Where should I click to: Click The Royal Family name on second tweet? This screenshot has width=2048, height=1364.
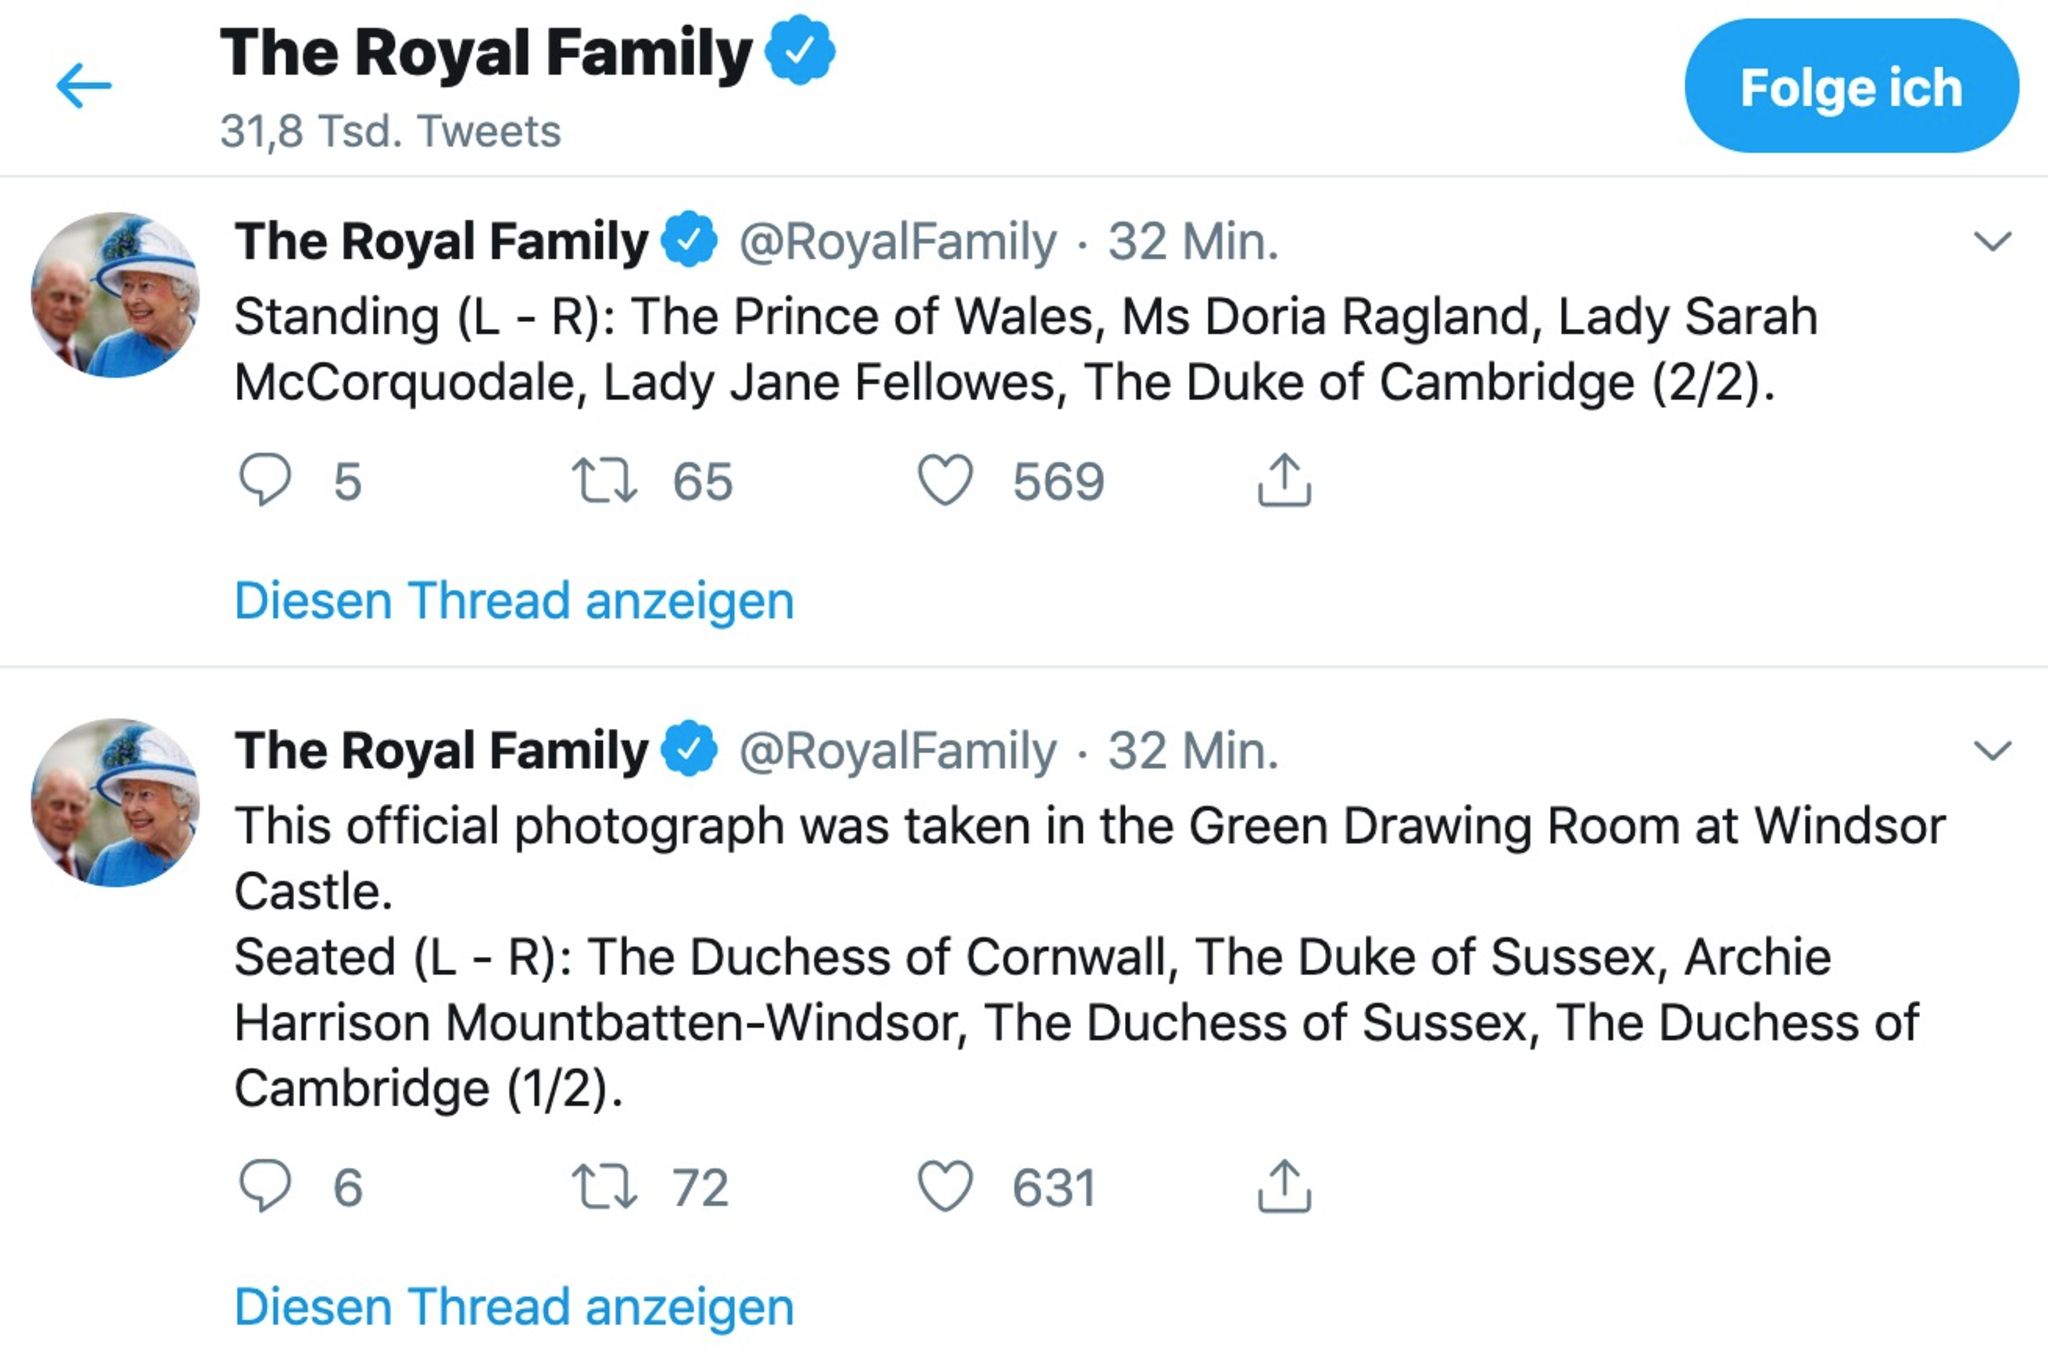441,751
